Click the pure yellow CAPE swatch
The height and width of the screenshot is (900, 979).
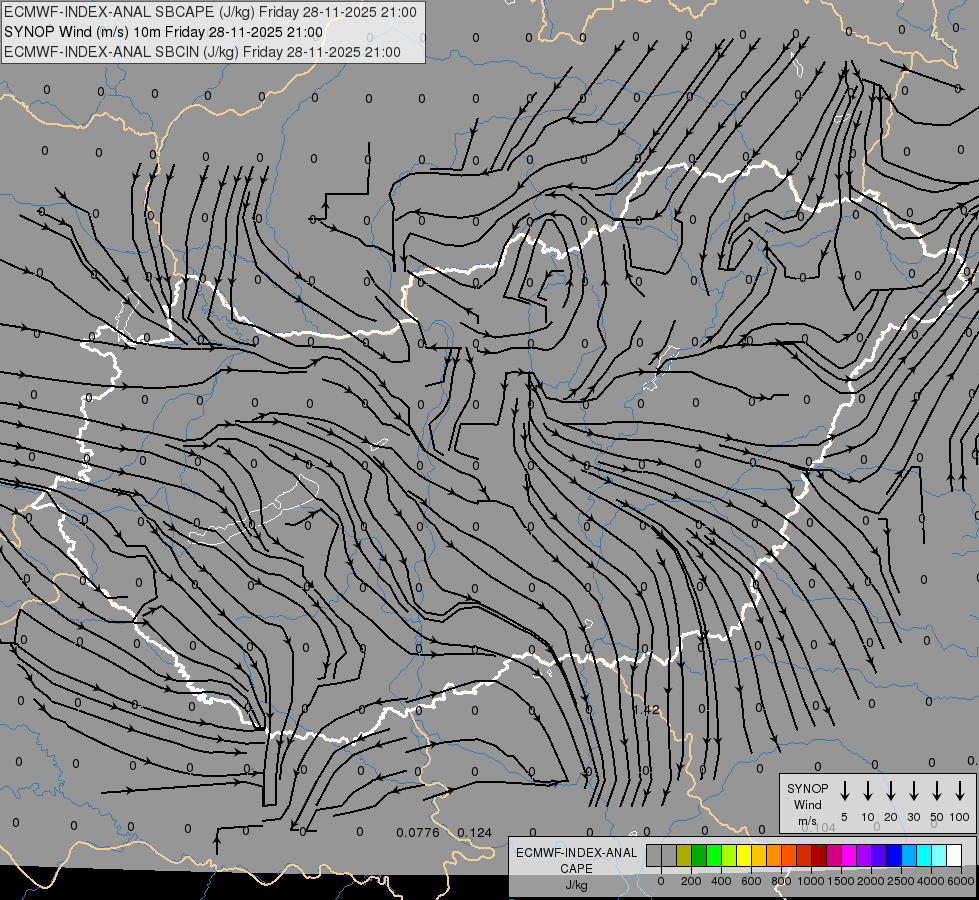[x=744, y=855]
